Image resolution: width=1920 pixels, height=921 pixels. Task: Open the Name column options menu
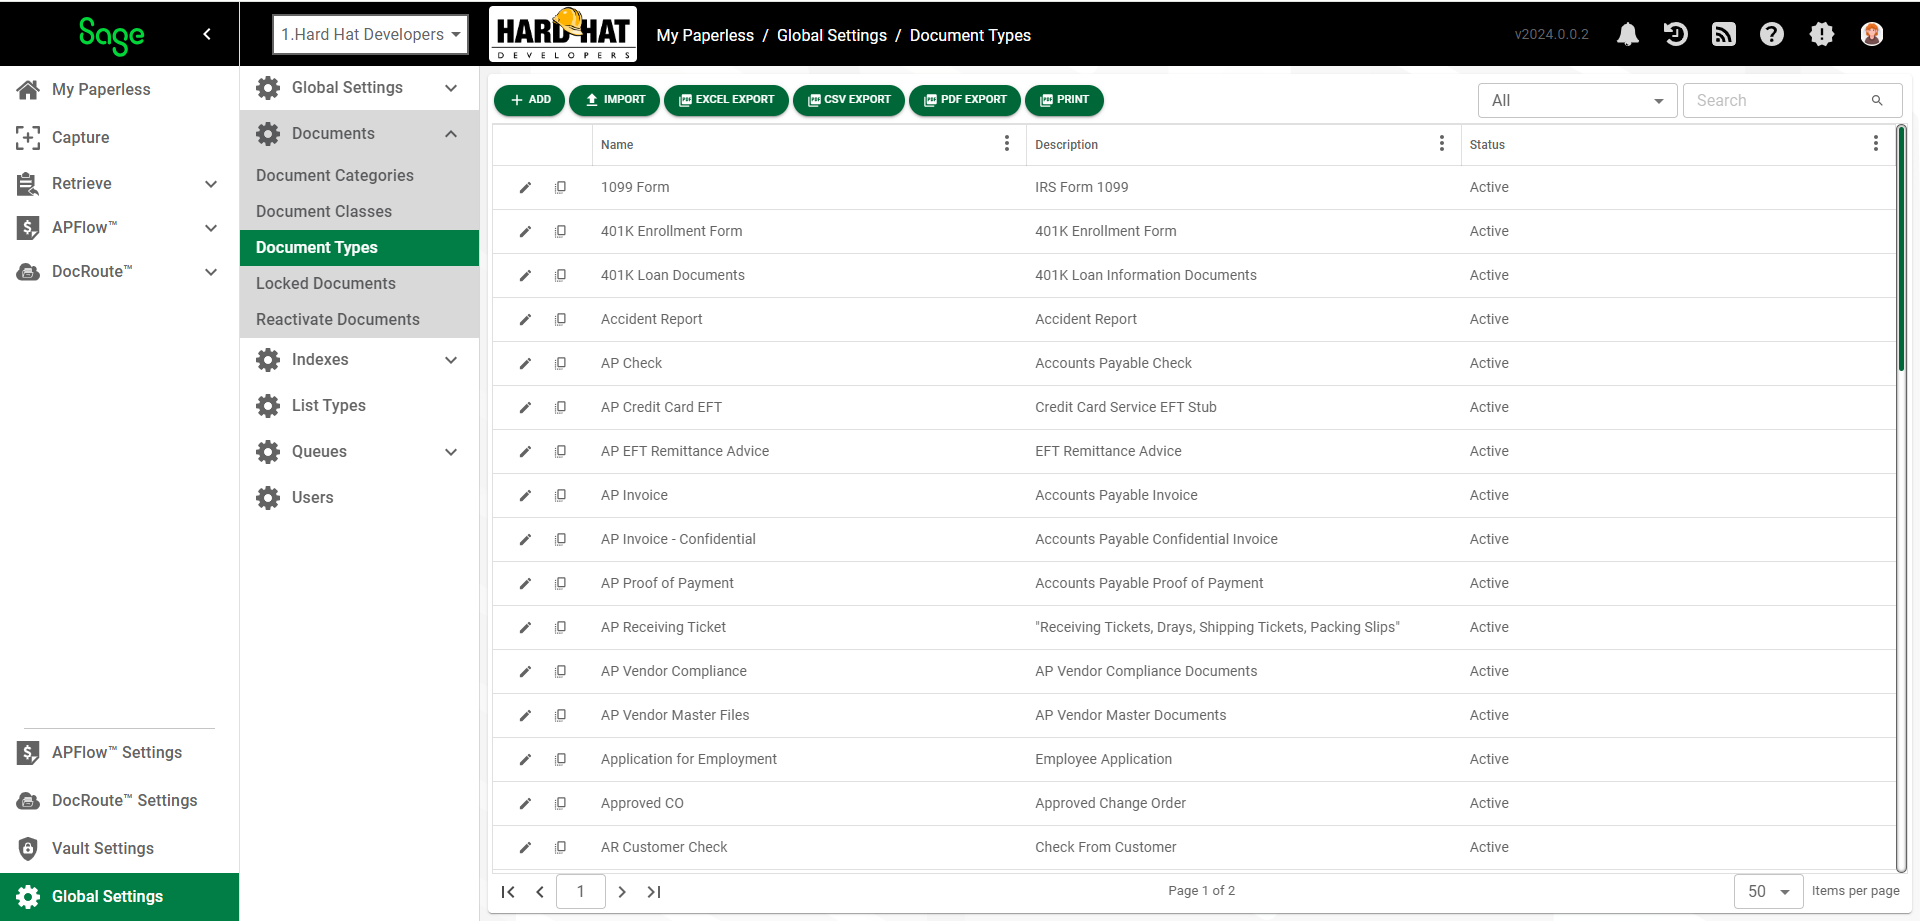point(1006,144)
